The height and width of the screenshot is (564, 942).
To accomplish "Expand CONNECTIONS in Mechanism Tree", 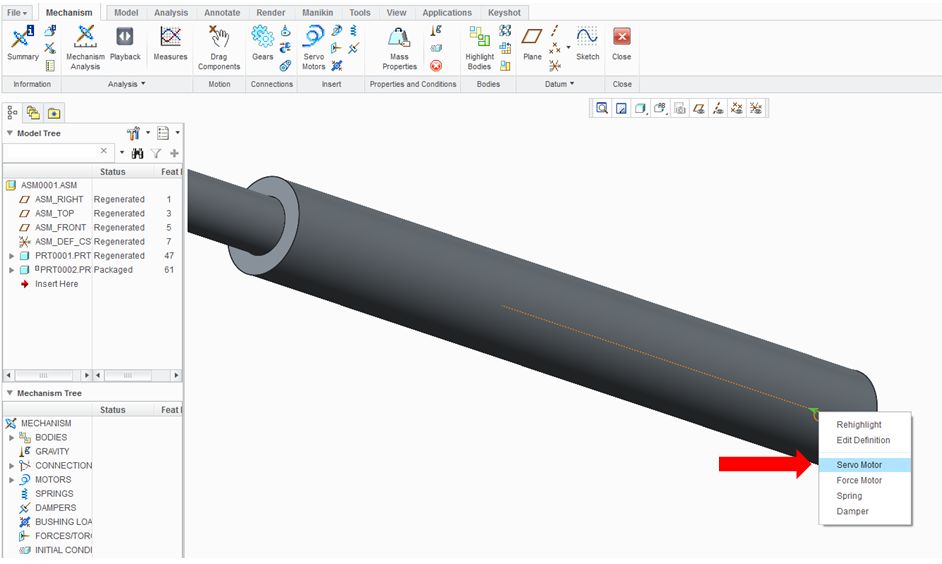I will click(x=11, y=466).
